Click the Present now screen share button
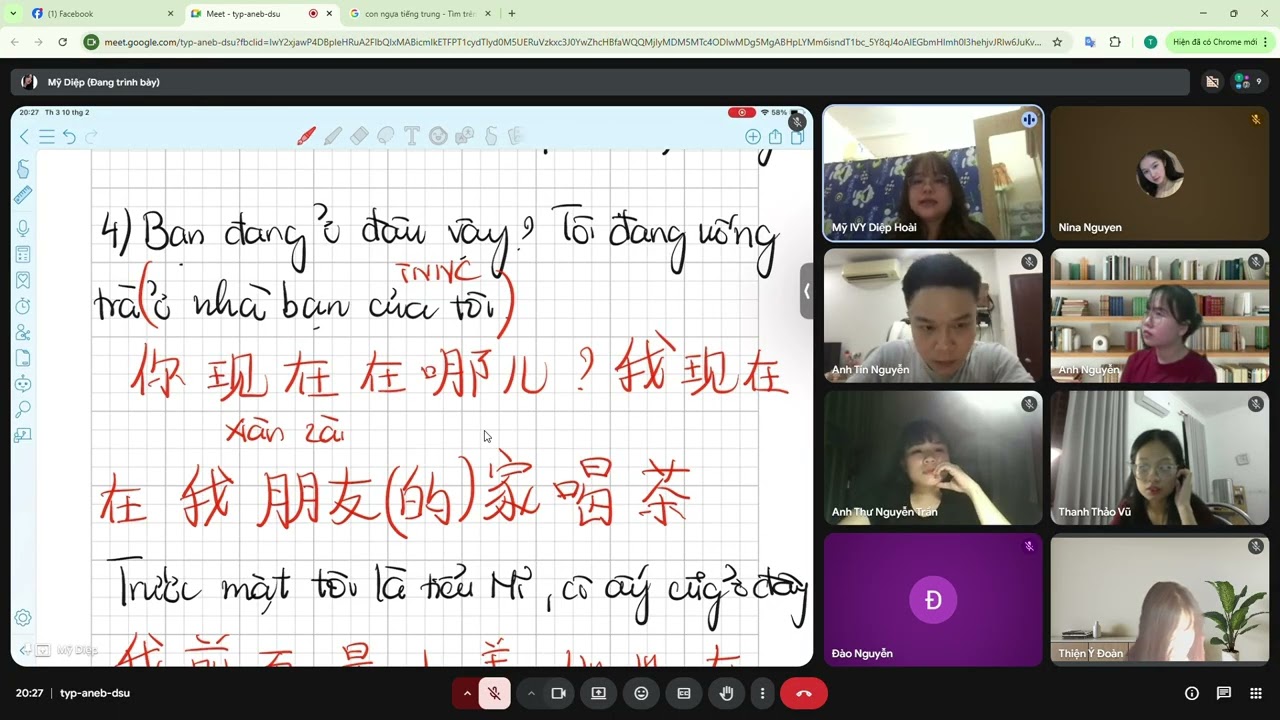Screen dimensions: 1280x720 tap(598, 693)
